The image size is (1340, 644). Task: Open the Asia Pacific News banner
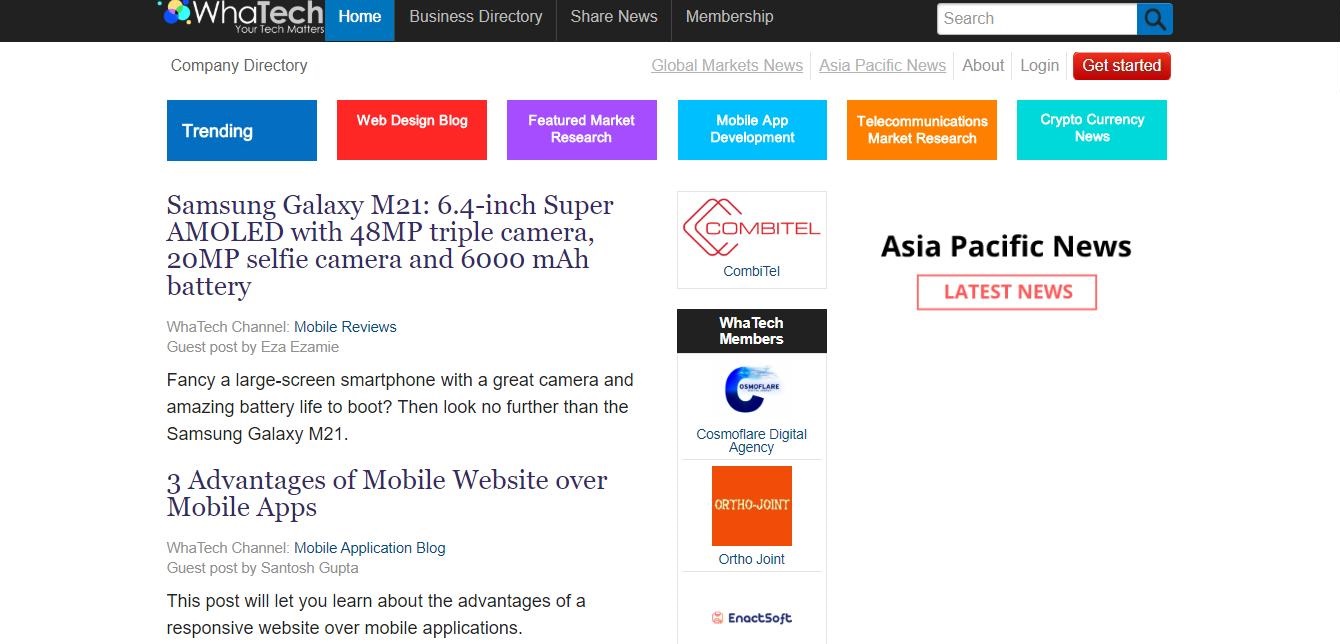point(1006,247)
